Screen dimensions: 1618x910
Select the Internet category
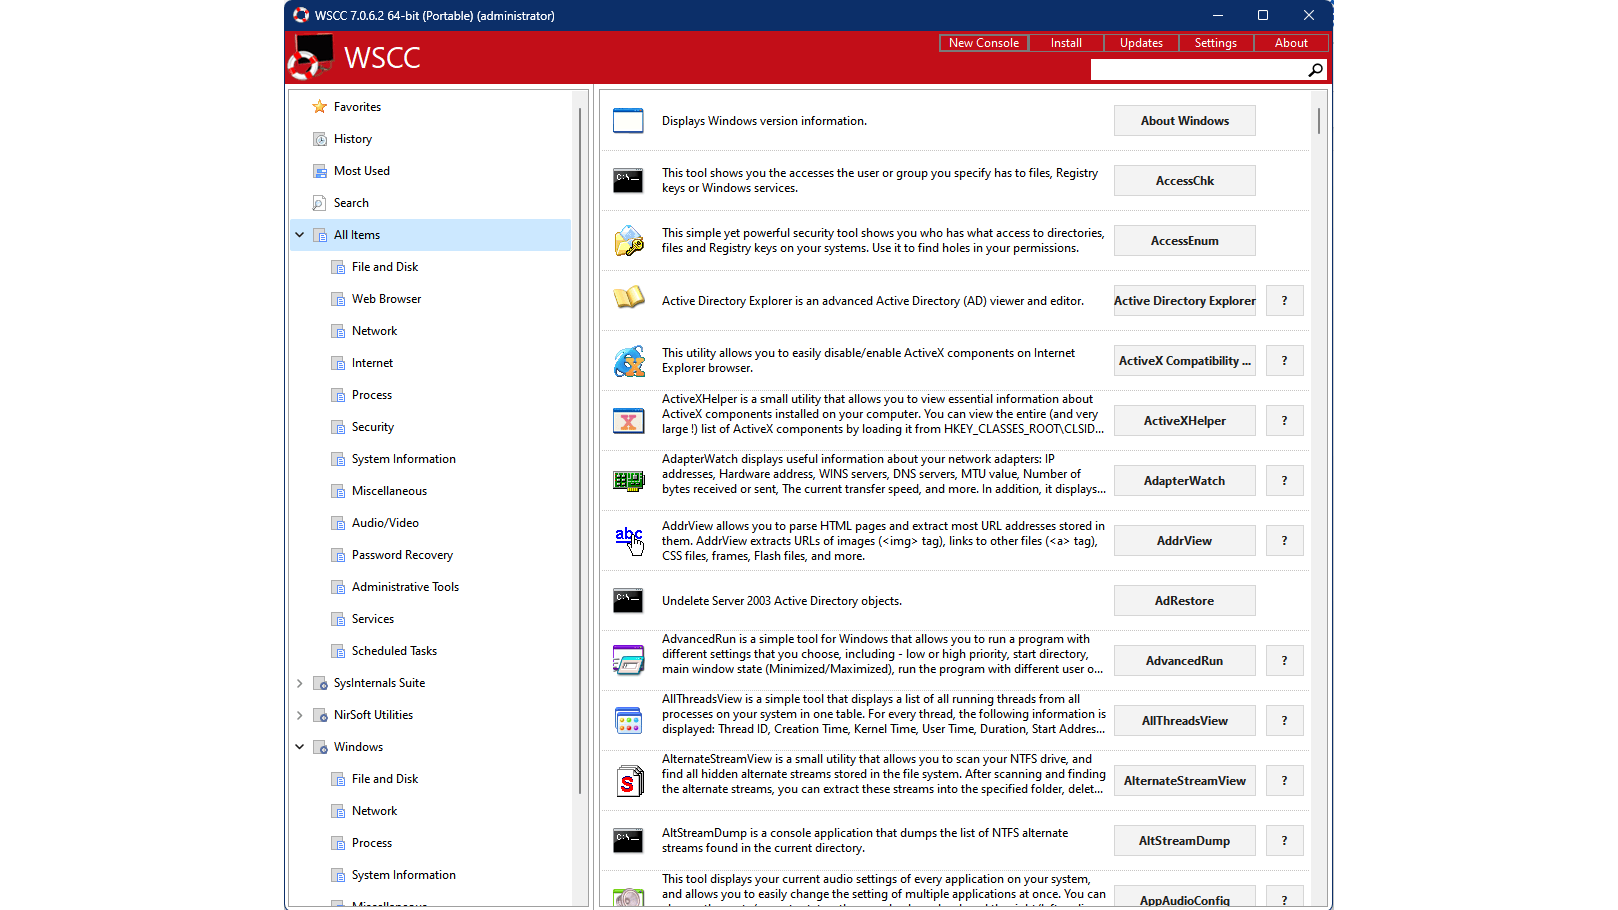(372, 363)
